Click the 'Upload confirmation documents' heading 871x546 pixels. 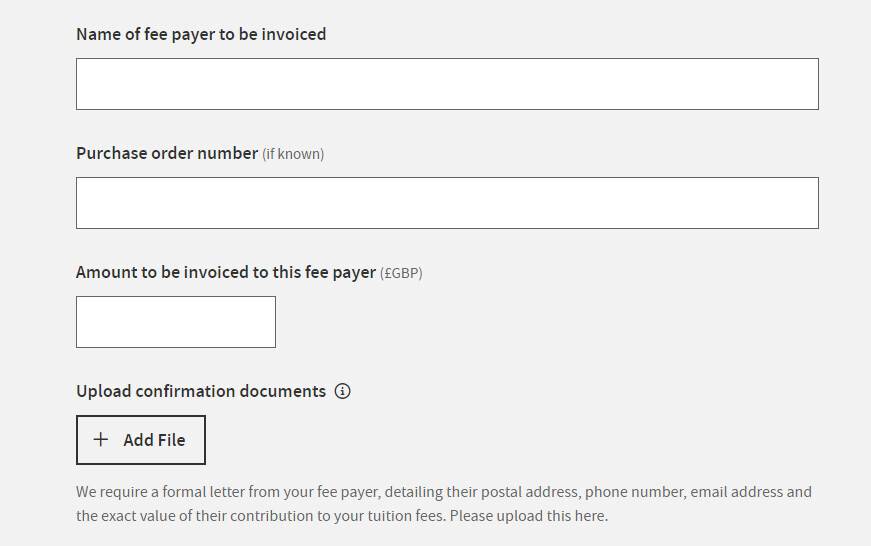[201, 391]
